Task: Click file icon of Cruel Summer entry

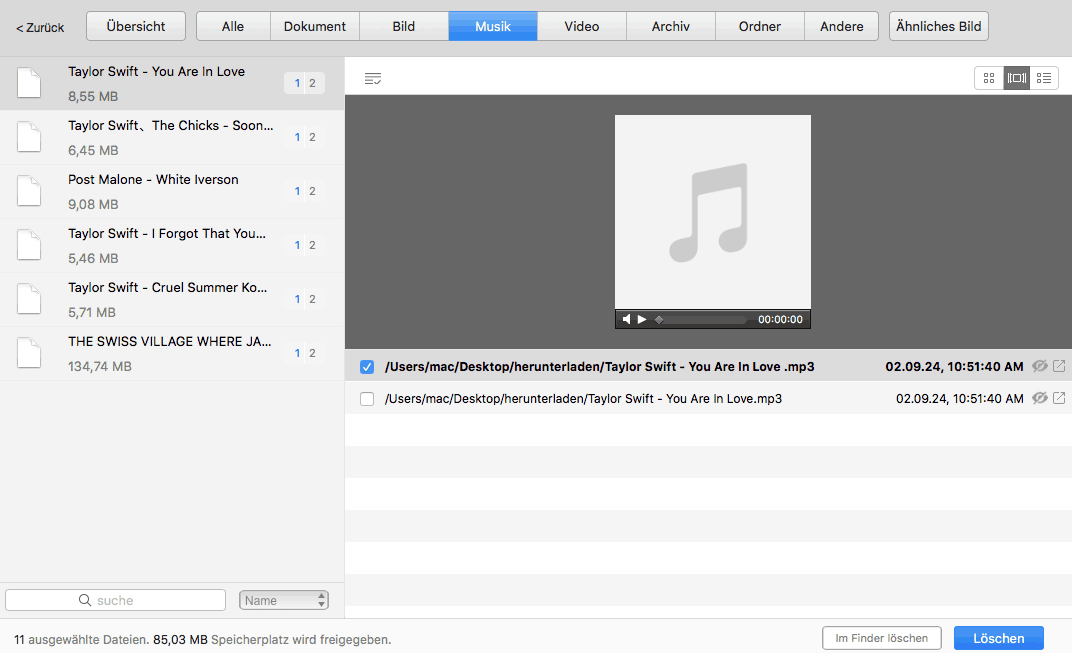Action: tap(29, 299)
